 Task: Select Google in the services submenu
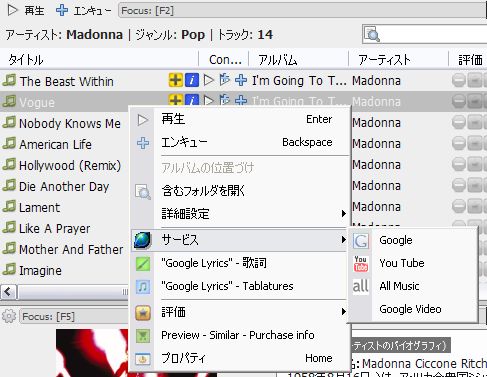[413, 240]
